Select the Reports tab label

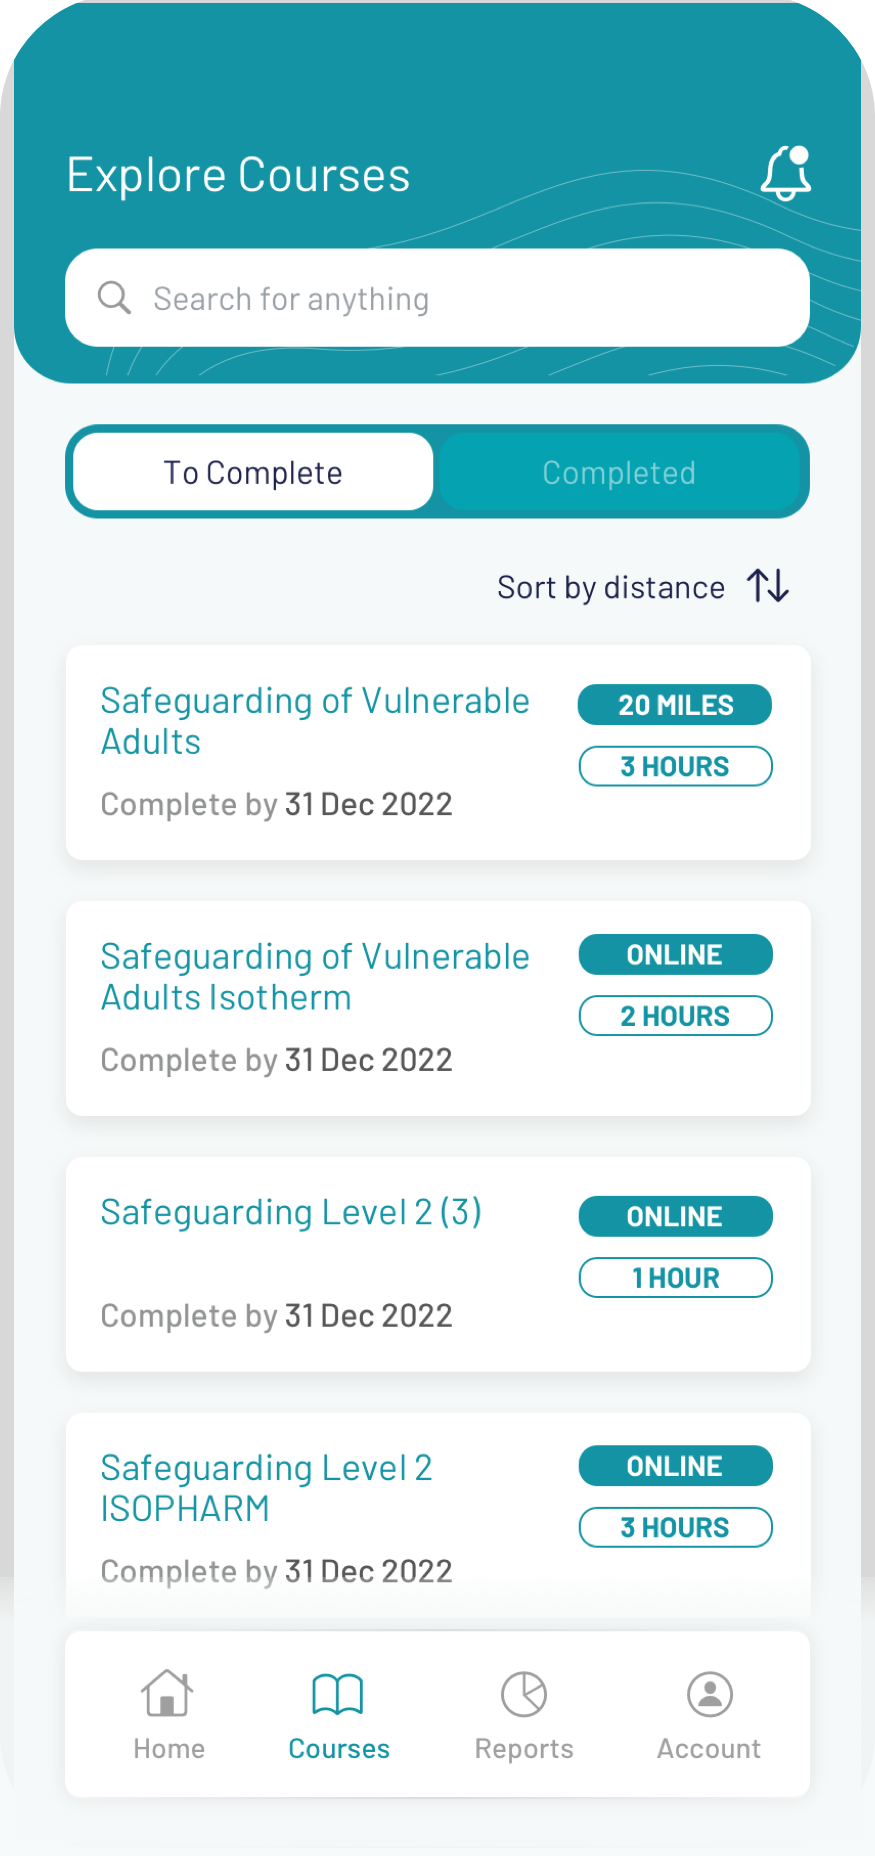point(524,1749)
